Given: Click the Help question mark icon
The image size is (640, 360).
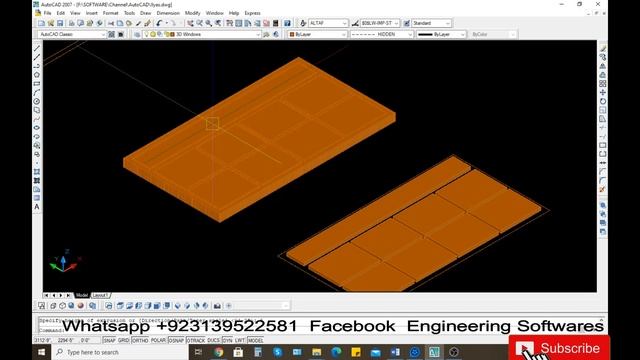Looking at the screenshot, I should (287, 23).
